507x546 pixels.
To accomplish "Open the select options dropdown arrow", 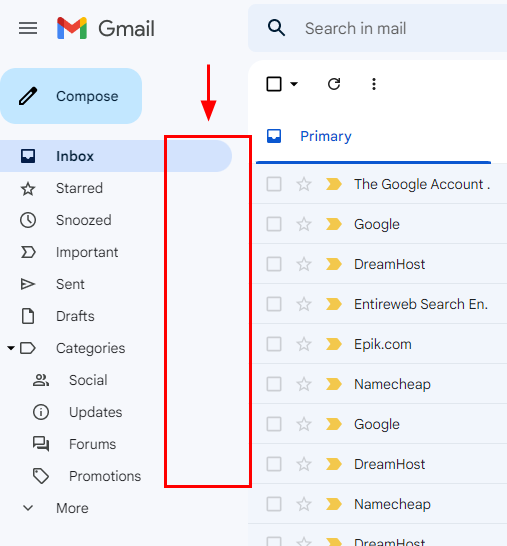I will coord(294,84).
